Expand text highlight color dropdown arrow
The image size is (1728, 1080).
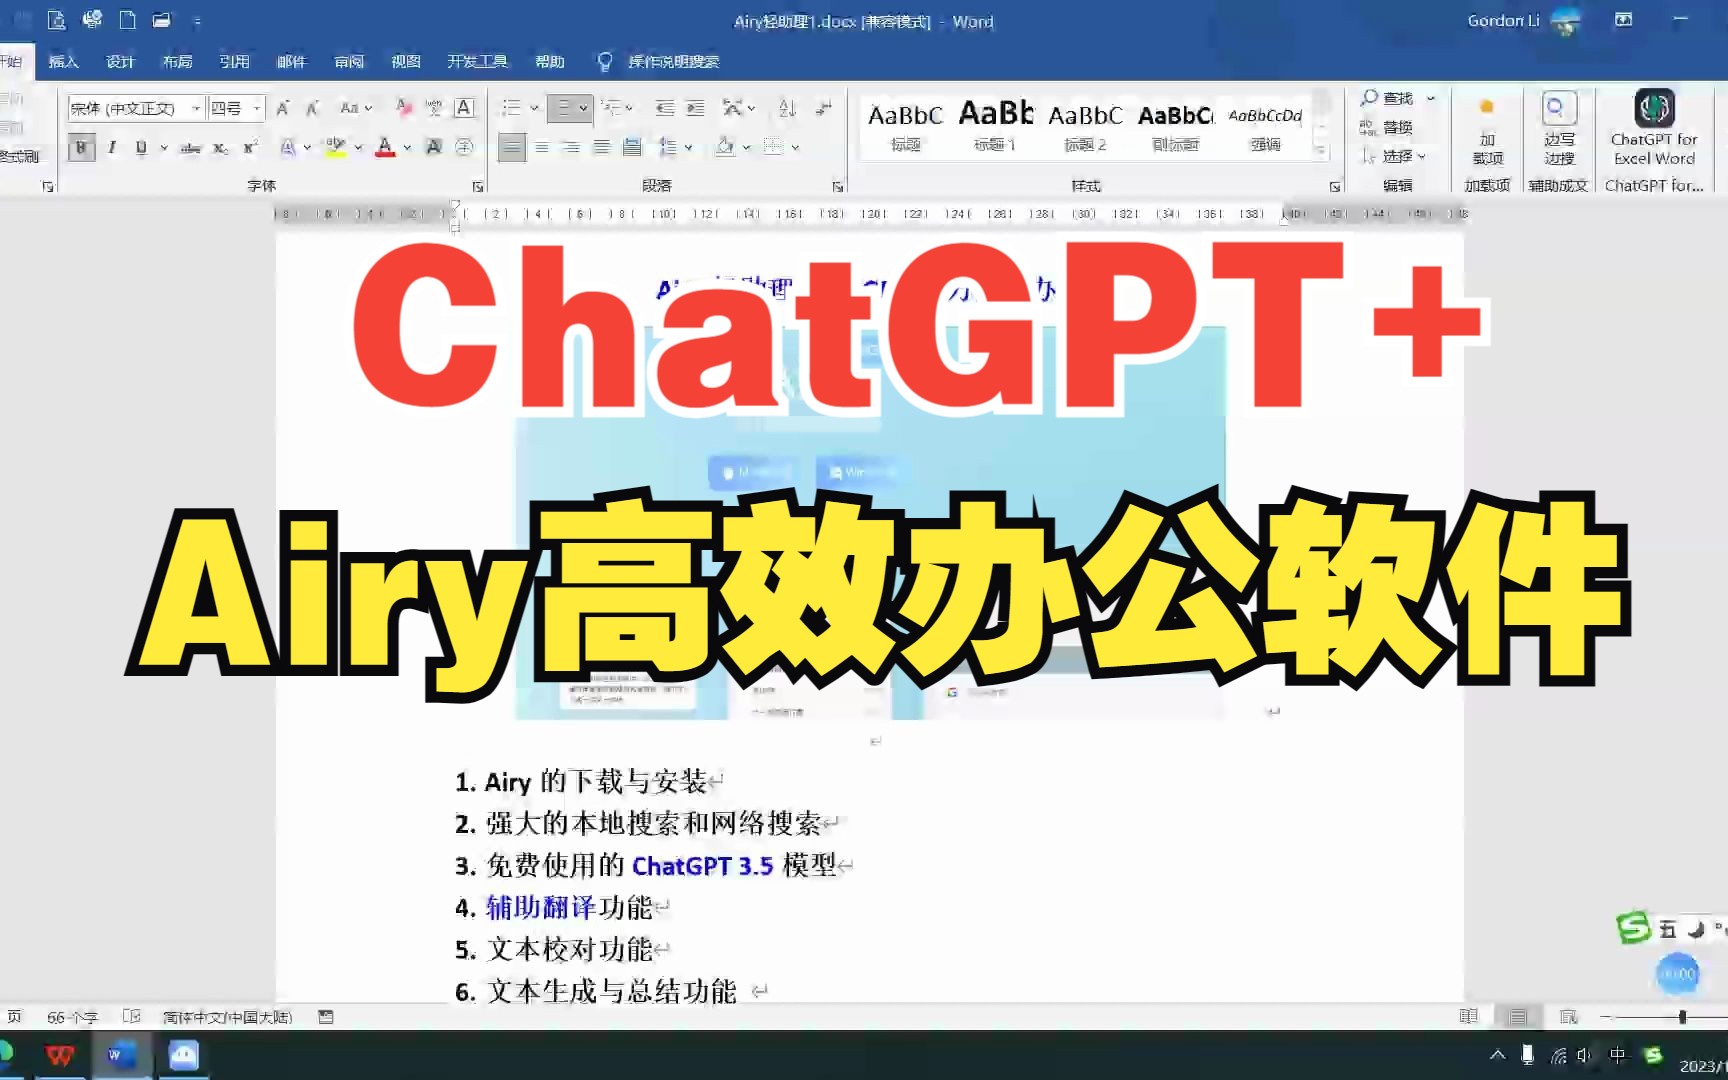point(358,148)
